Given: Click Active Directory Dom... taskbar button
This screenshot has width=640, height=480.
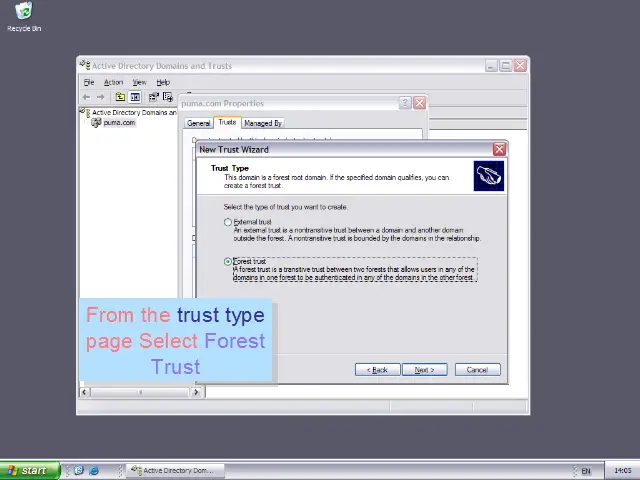Looking at the screenshot, I should (x=175, y=471).
